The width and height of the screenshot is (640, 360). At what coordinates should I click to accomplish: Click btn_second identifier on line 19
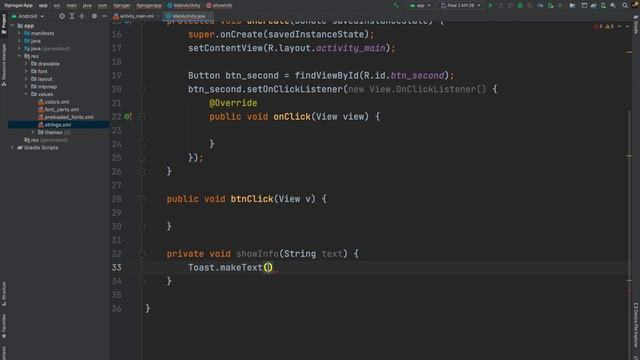252,76
